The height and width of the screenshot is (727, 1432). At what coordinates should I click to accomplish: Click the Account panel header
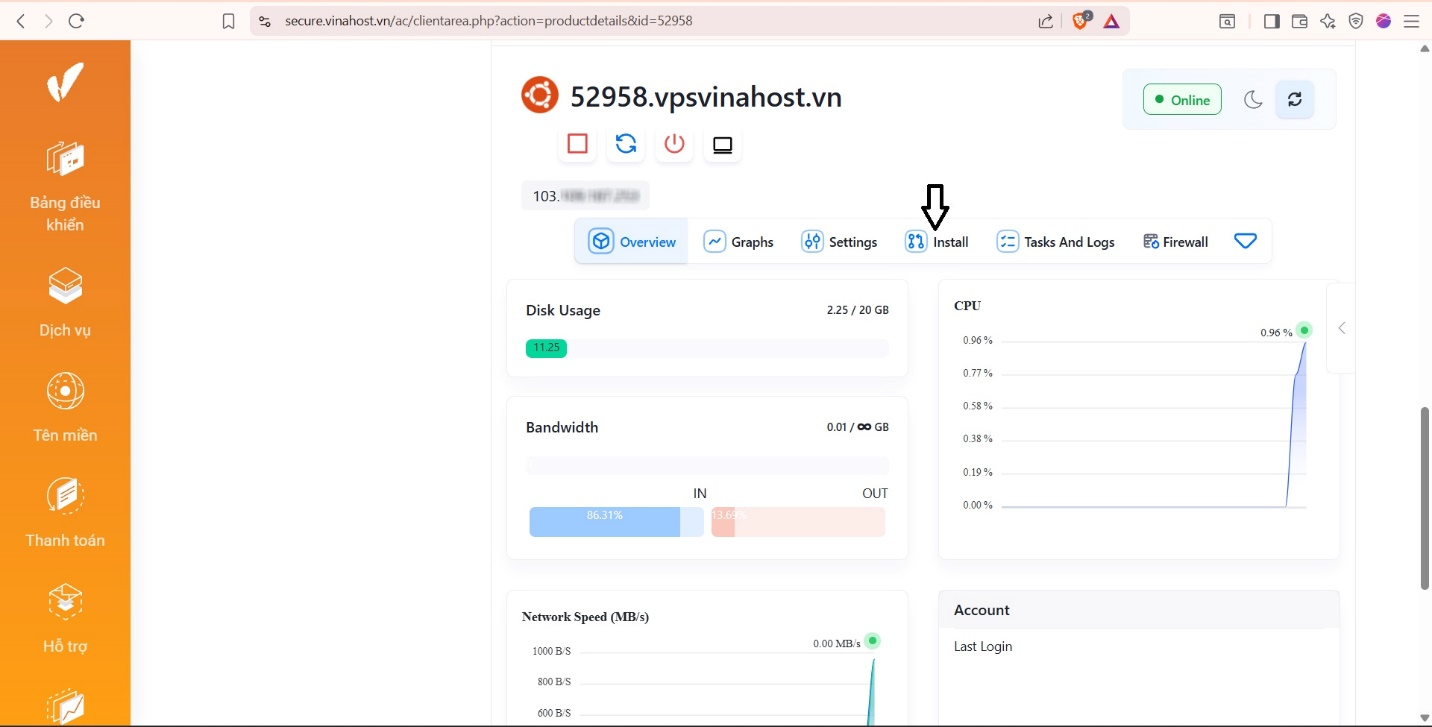point(1139,610)
